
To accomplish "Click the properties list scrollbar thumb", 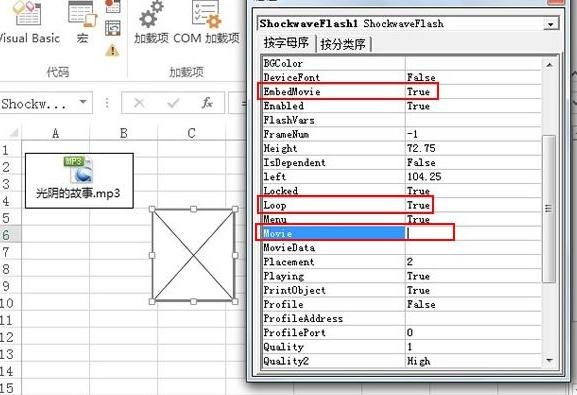I will 549,209.
